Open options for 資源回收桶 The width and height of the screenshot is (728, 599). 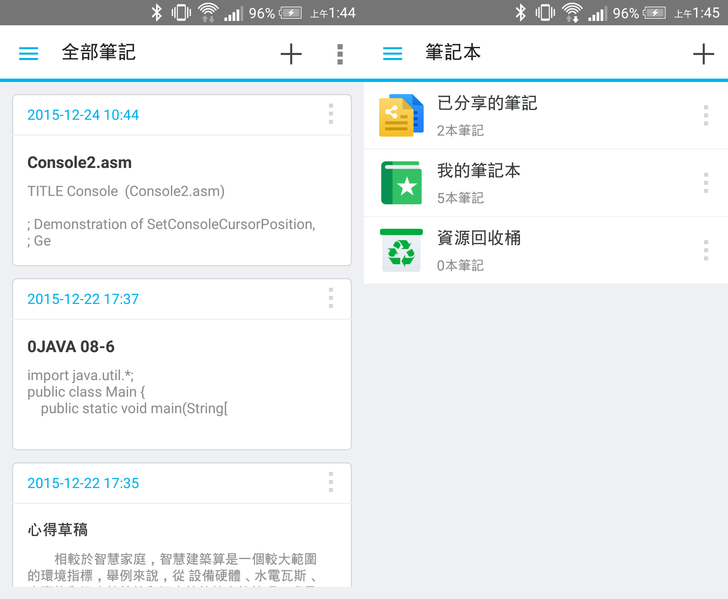tap(706, 250)
